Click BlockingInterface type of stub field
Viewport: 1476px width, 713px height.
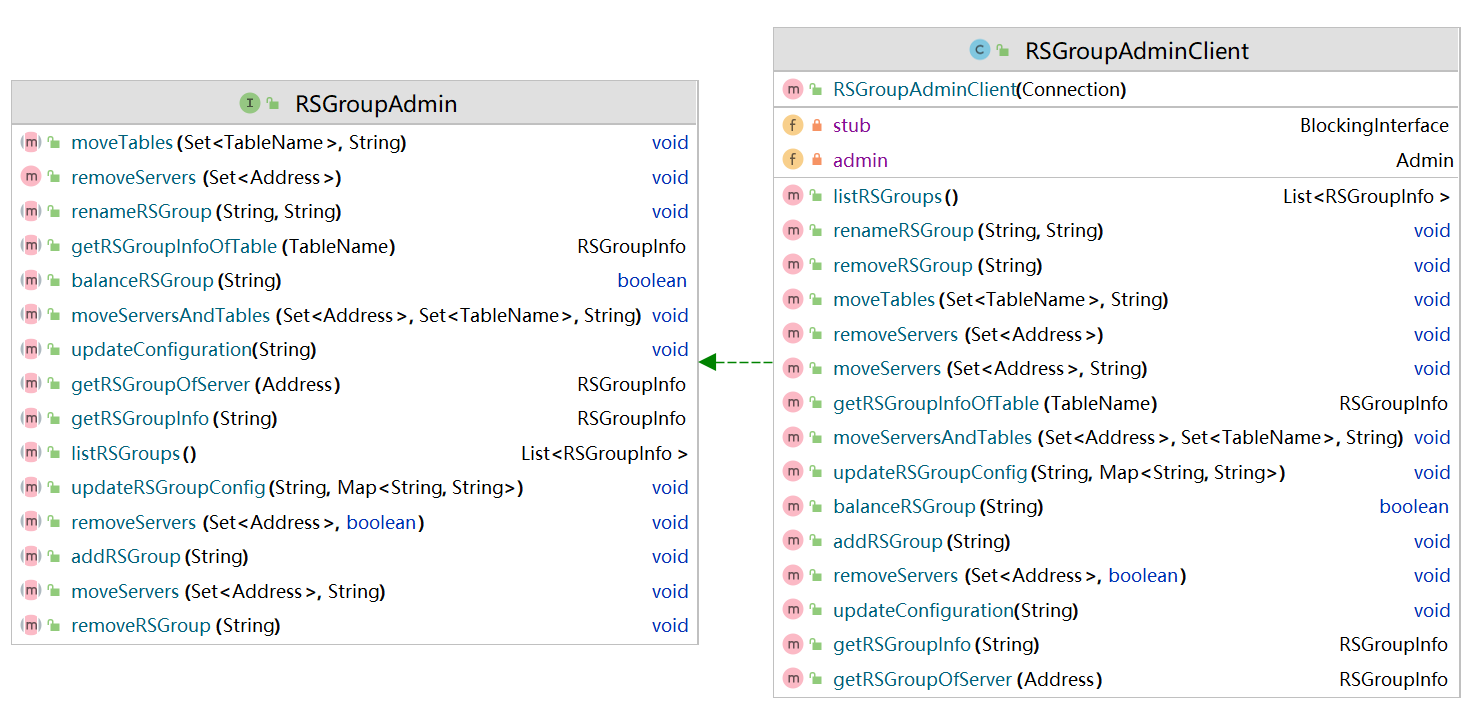1373,126
